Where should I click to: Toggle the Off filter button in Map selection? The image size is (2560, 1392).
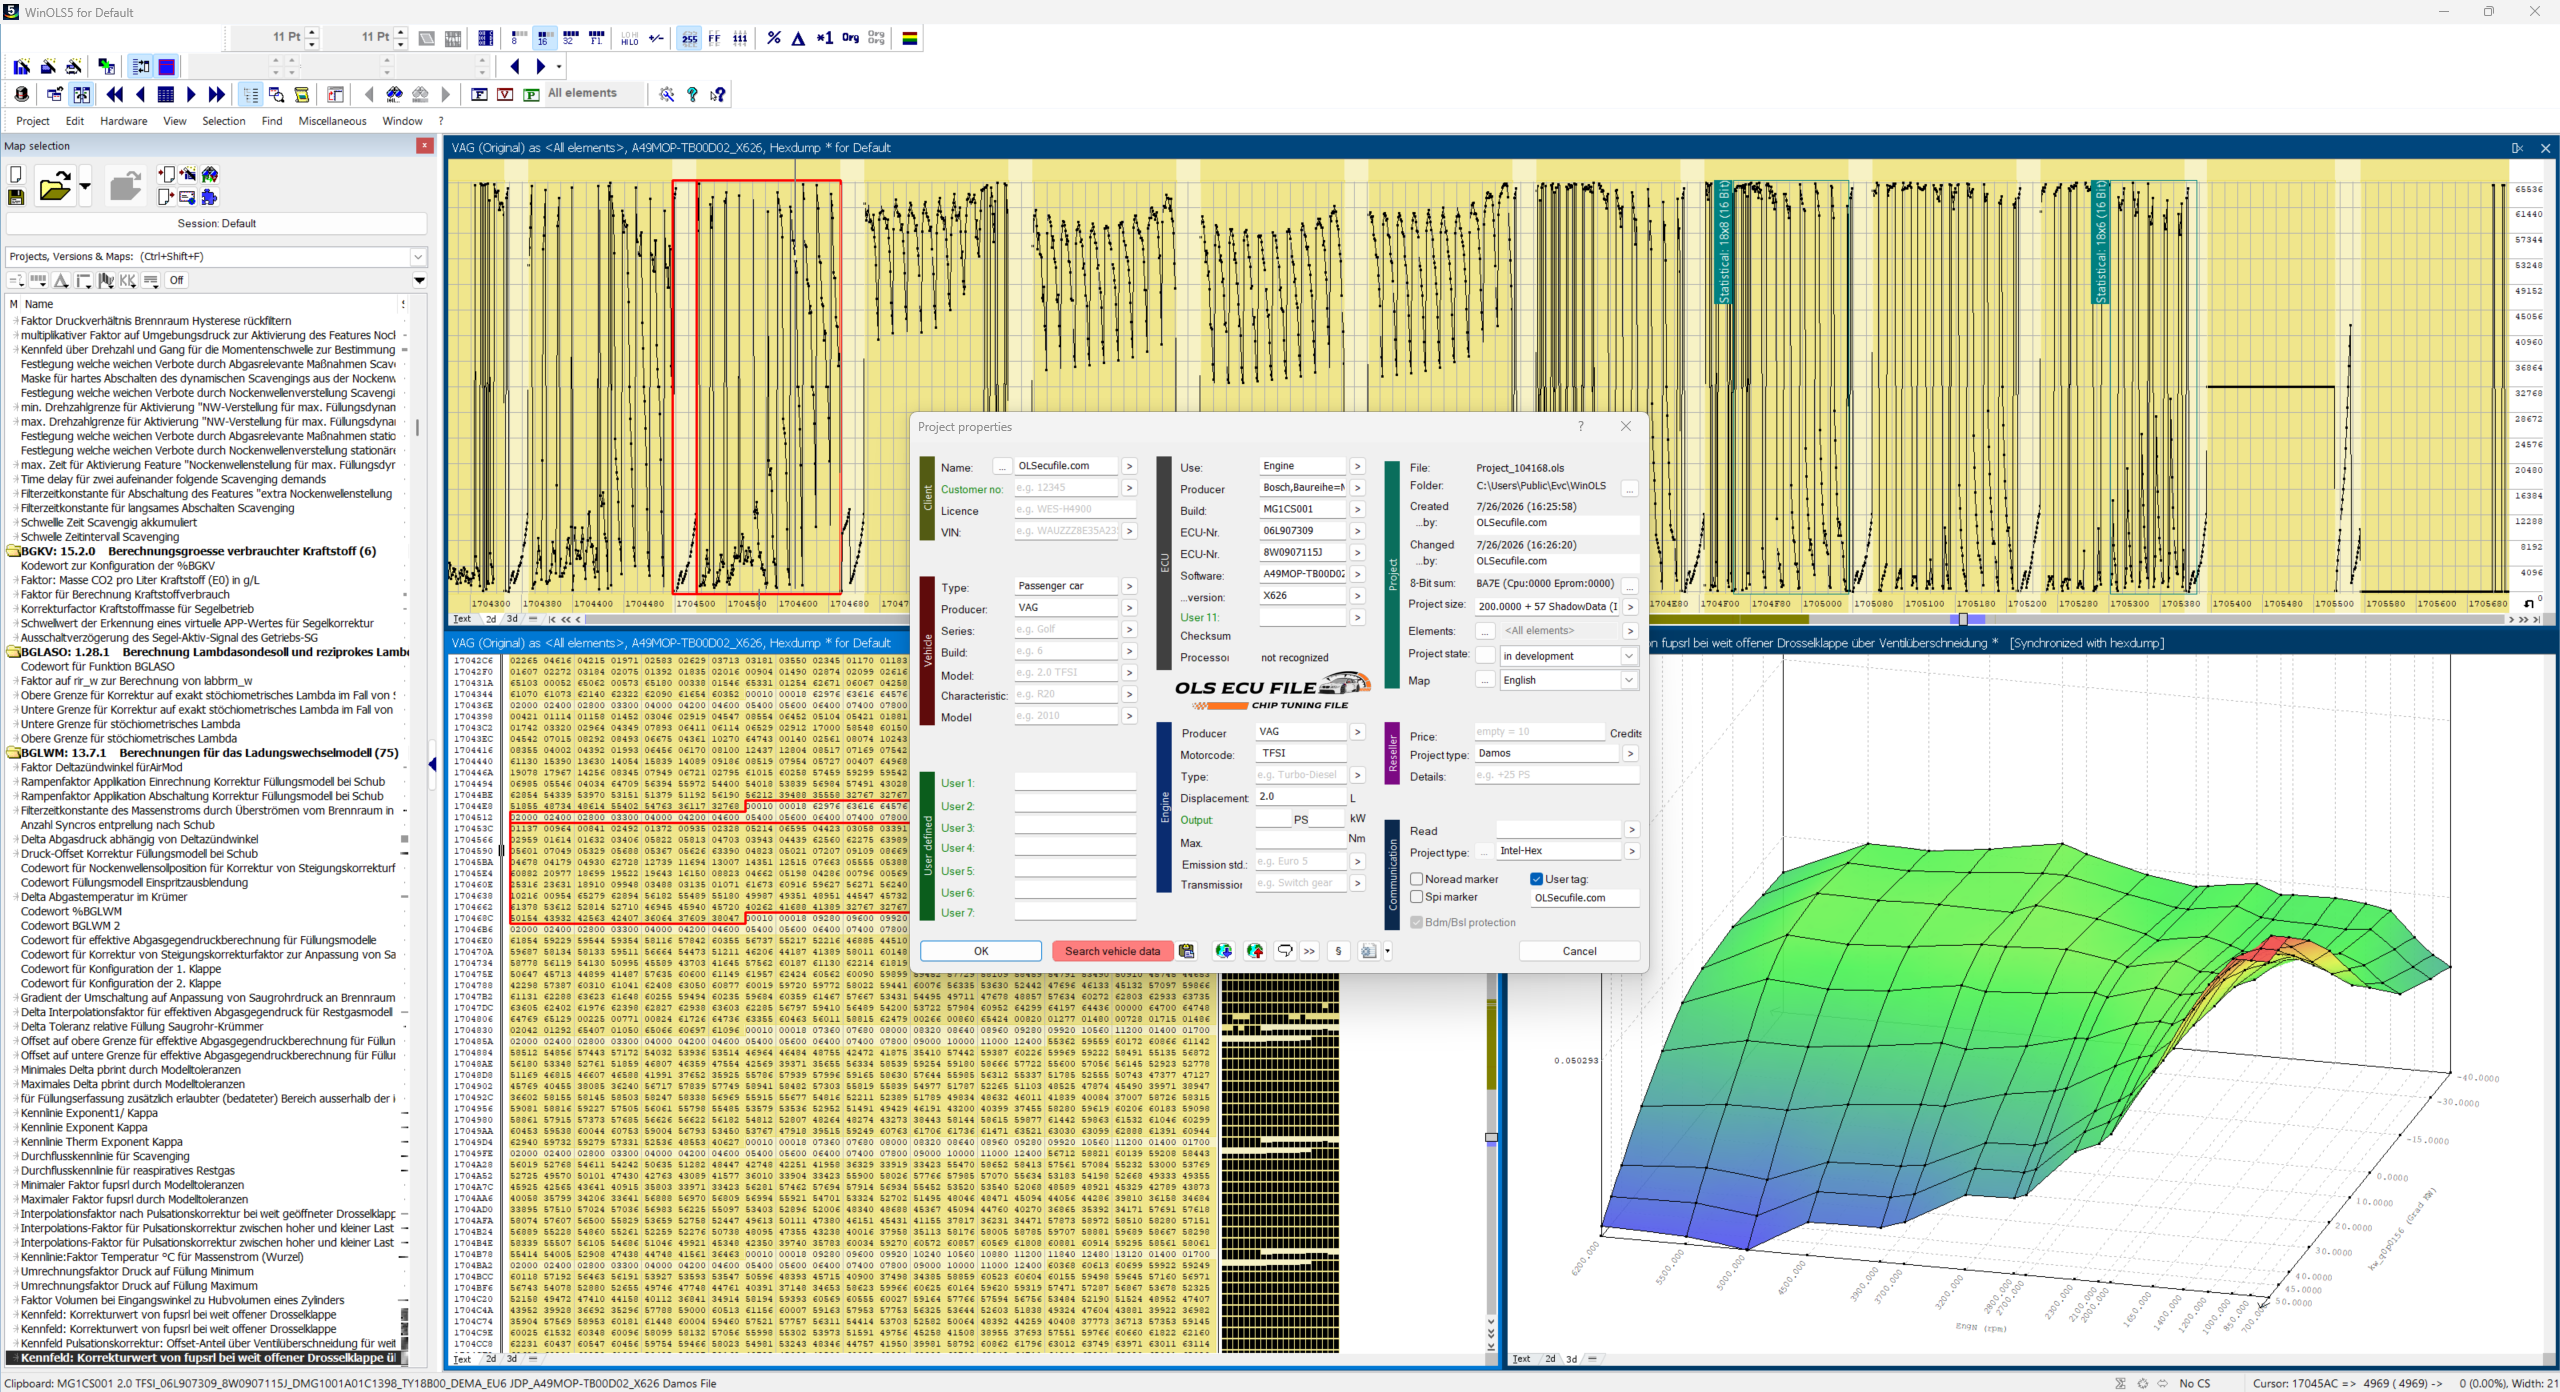coord(177,280)
